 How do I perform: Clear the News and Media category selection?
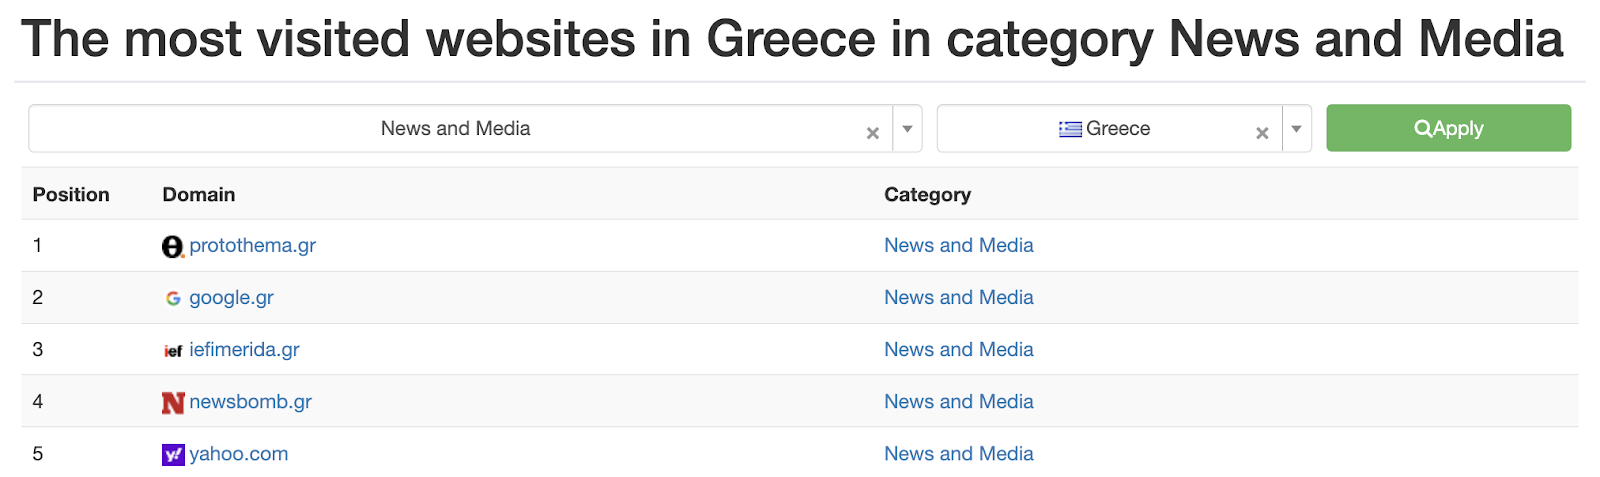872,133
